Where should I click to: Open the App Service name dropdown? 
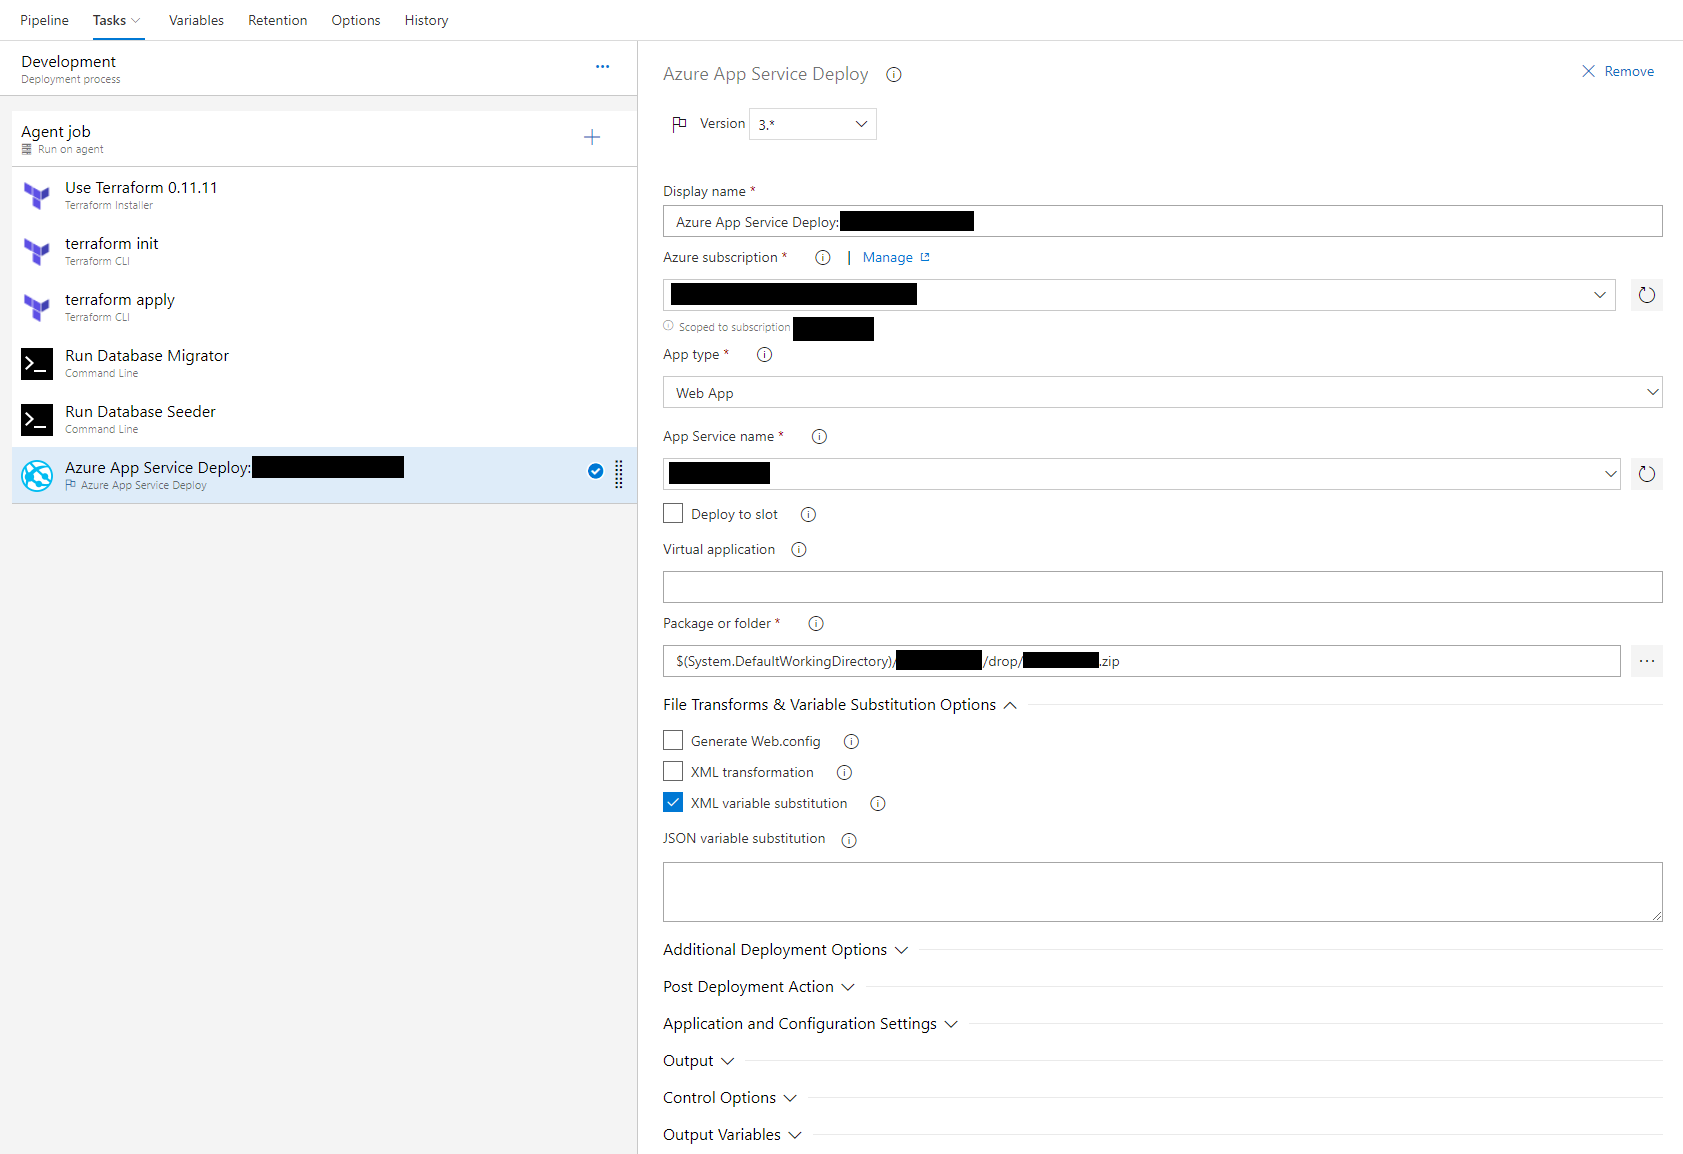[1141, 474]
